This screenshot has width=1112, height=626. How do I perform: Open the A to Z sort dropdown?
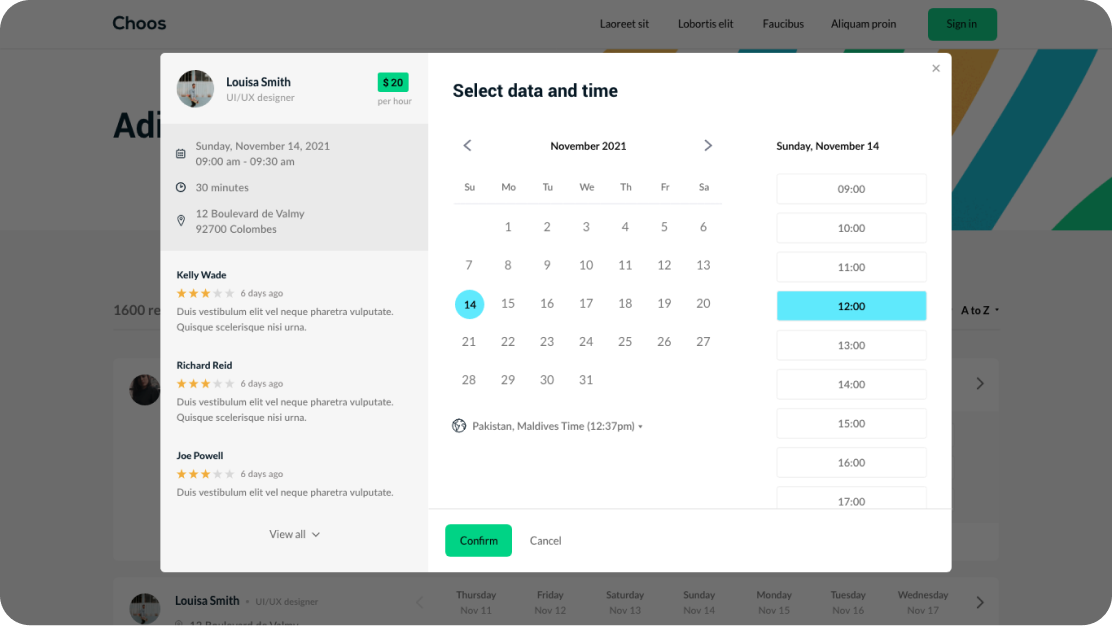tap(979, 311)
